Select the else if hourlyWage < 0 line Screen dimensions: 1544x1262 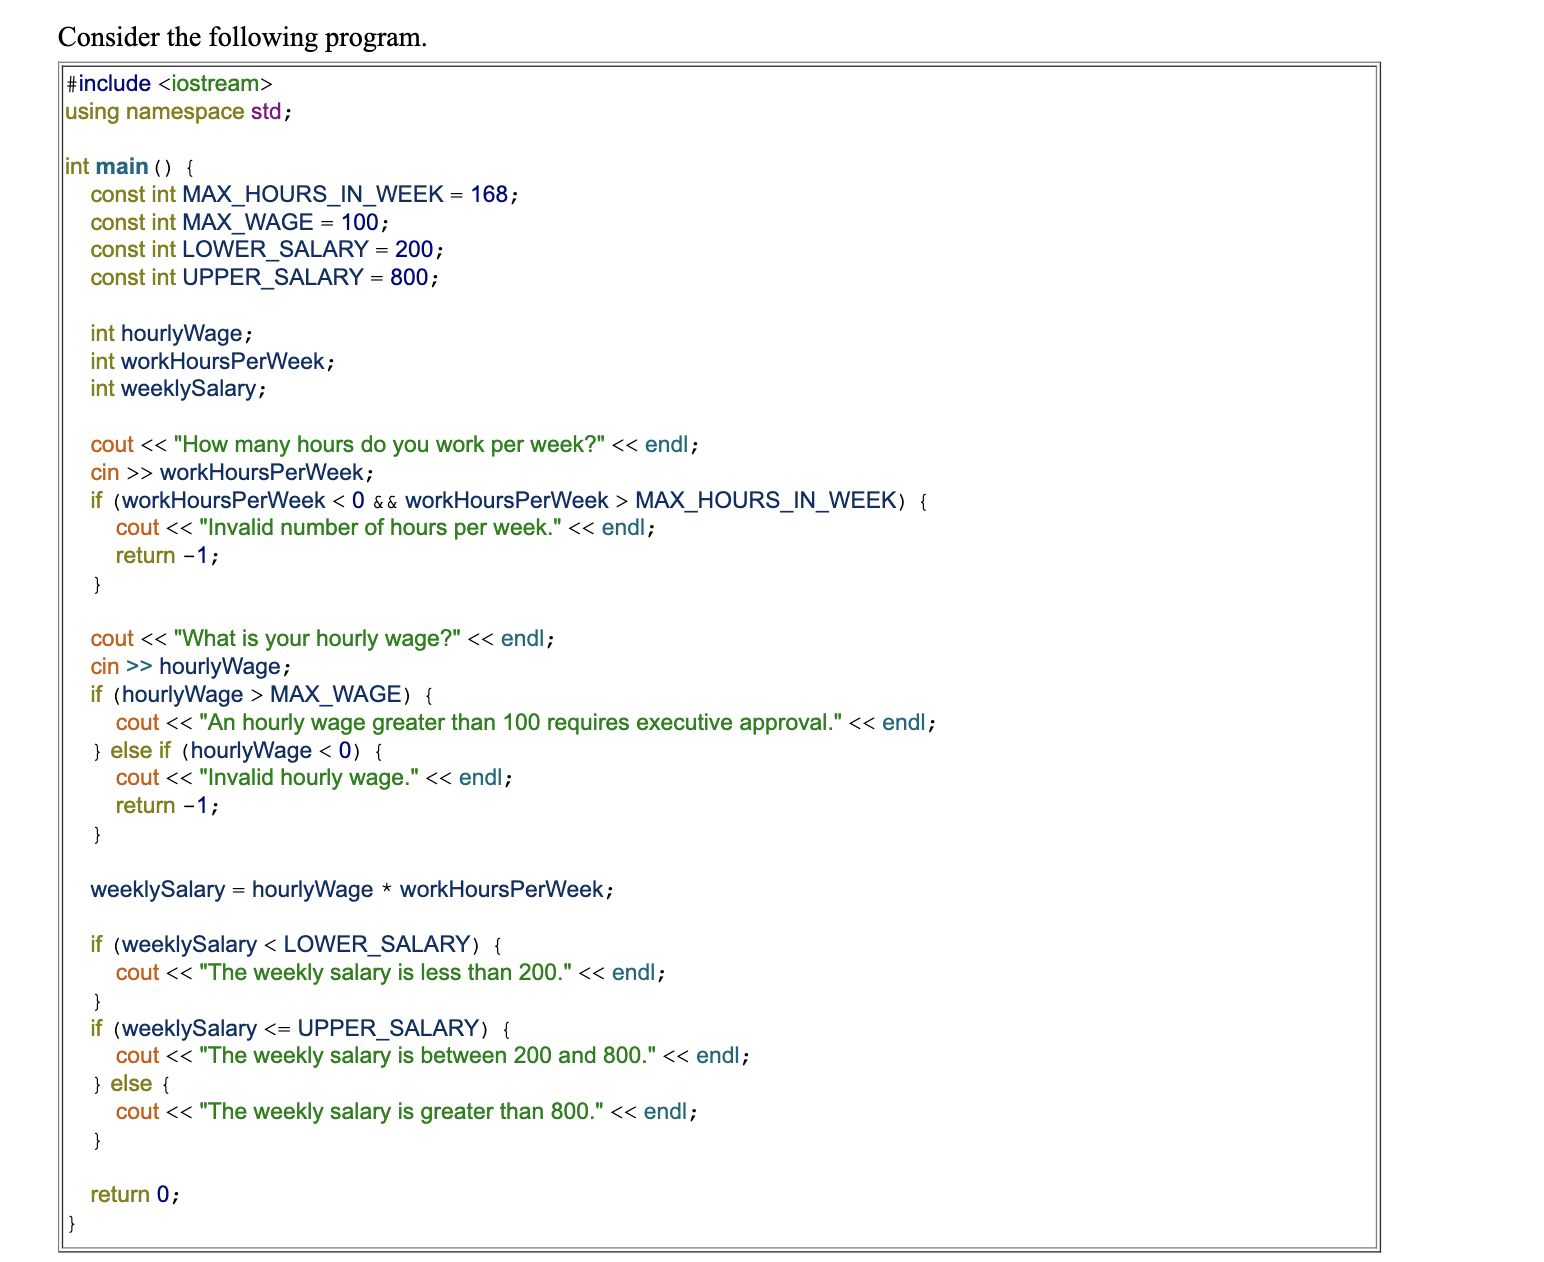click(237, 750)
